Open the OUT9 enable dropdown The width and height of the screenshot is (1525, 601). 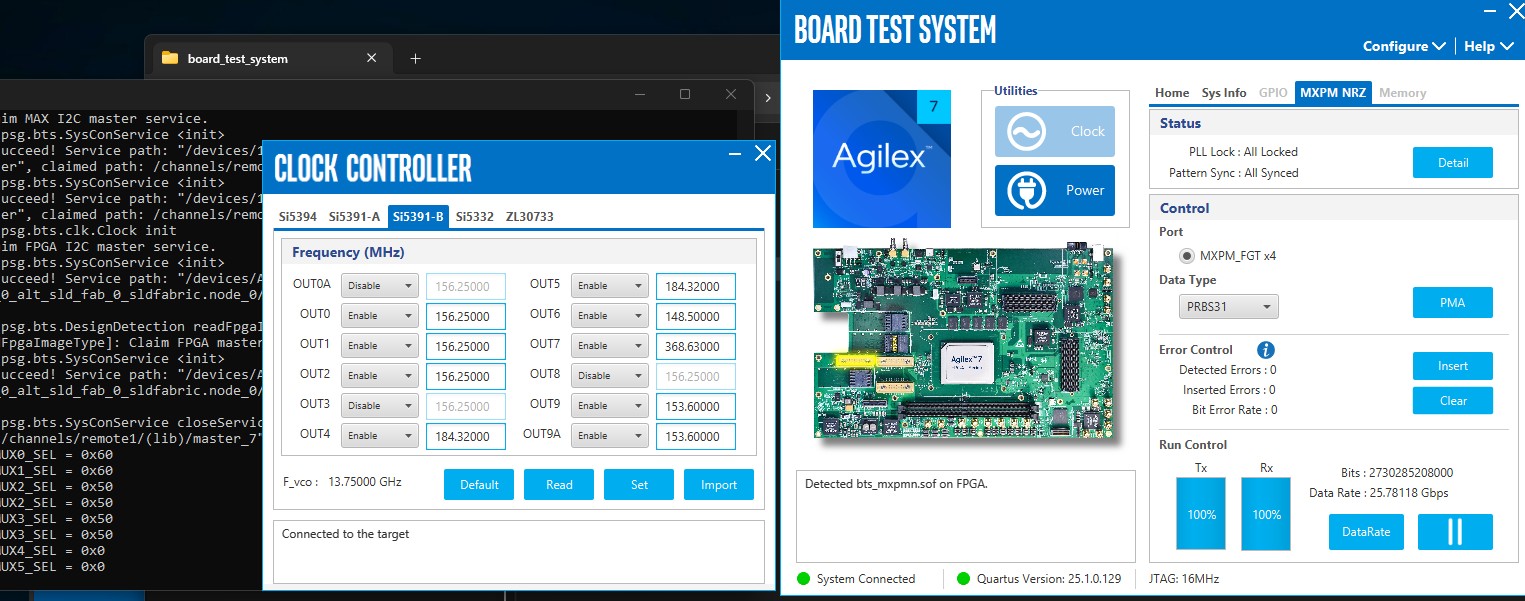click(609, 406)
